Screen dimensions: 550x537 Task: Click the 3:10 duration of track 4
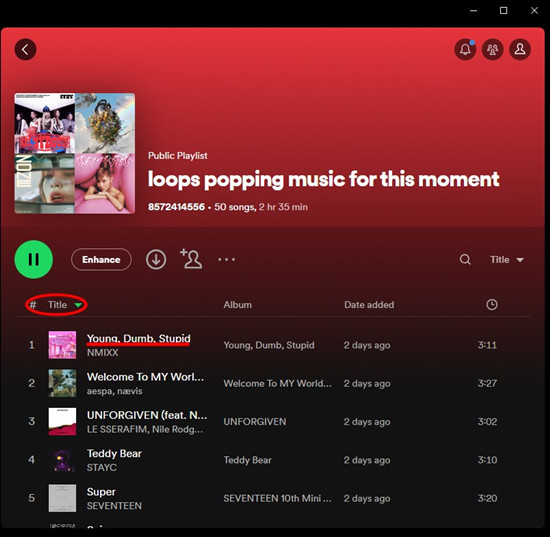point(487,460)
